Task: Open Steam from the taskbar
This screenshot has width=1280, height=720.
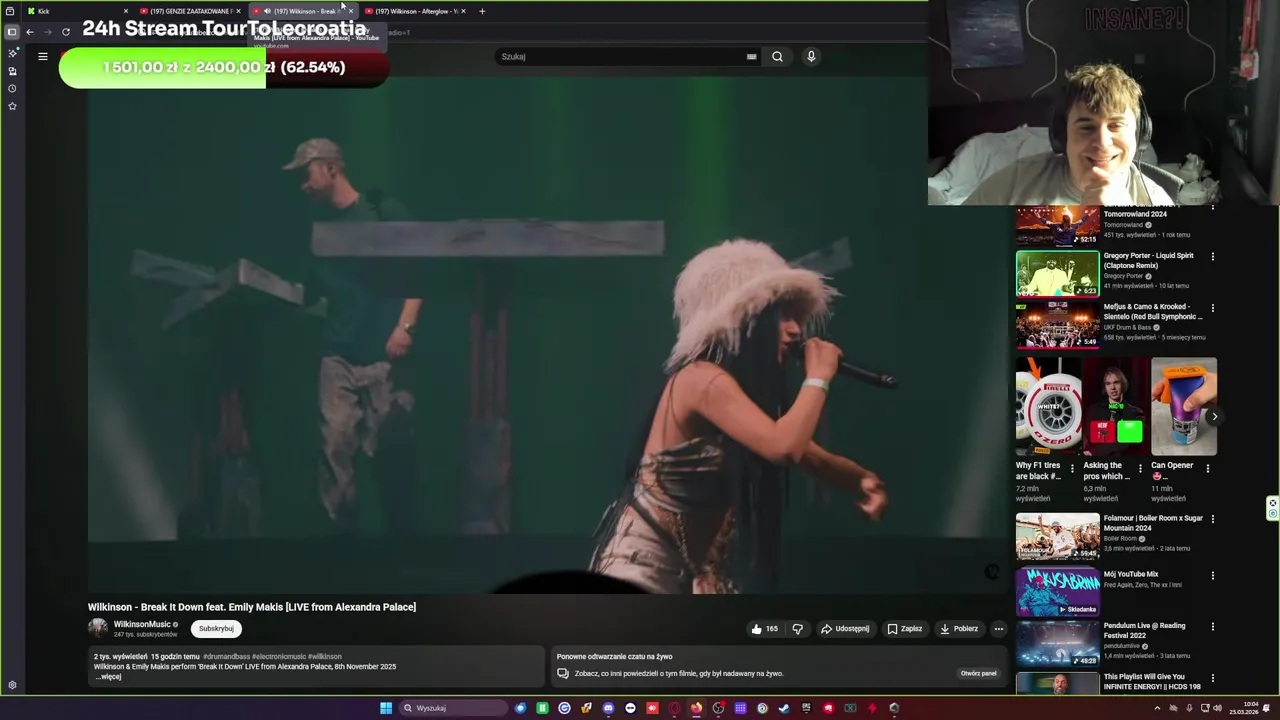Action: [x=783, y=708]
